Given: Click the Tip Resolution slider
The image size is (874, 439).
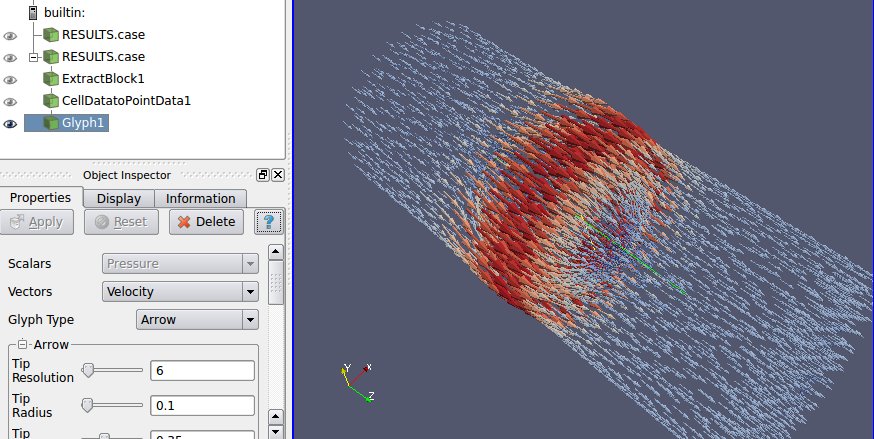Looking at the screenshot, I should coord(110,370).
